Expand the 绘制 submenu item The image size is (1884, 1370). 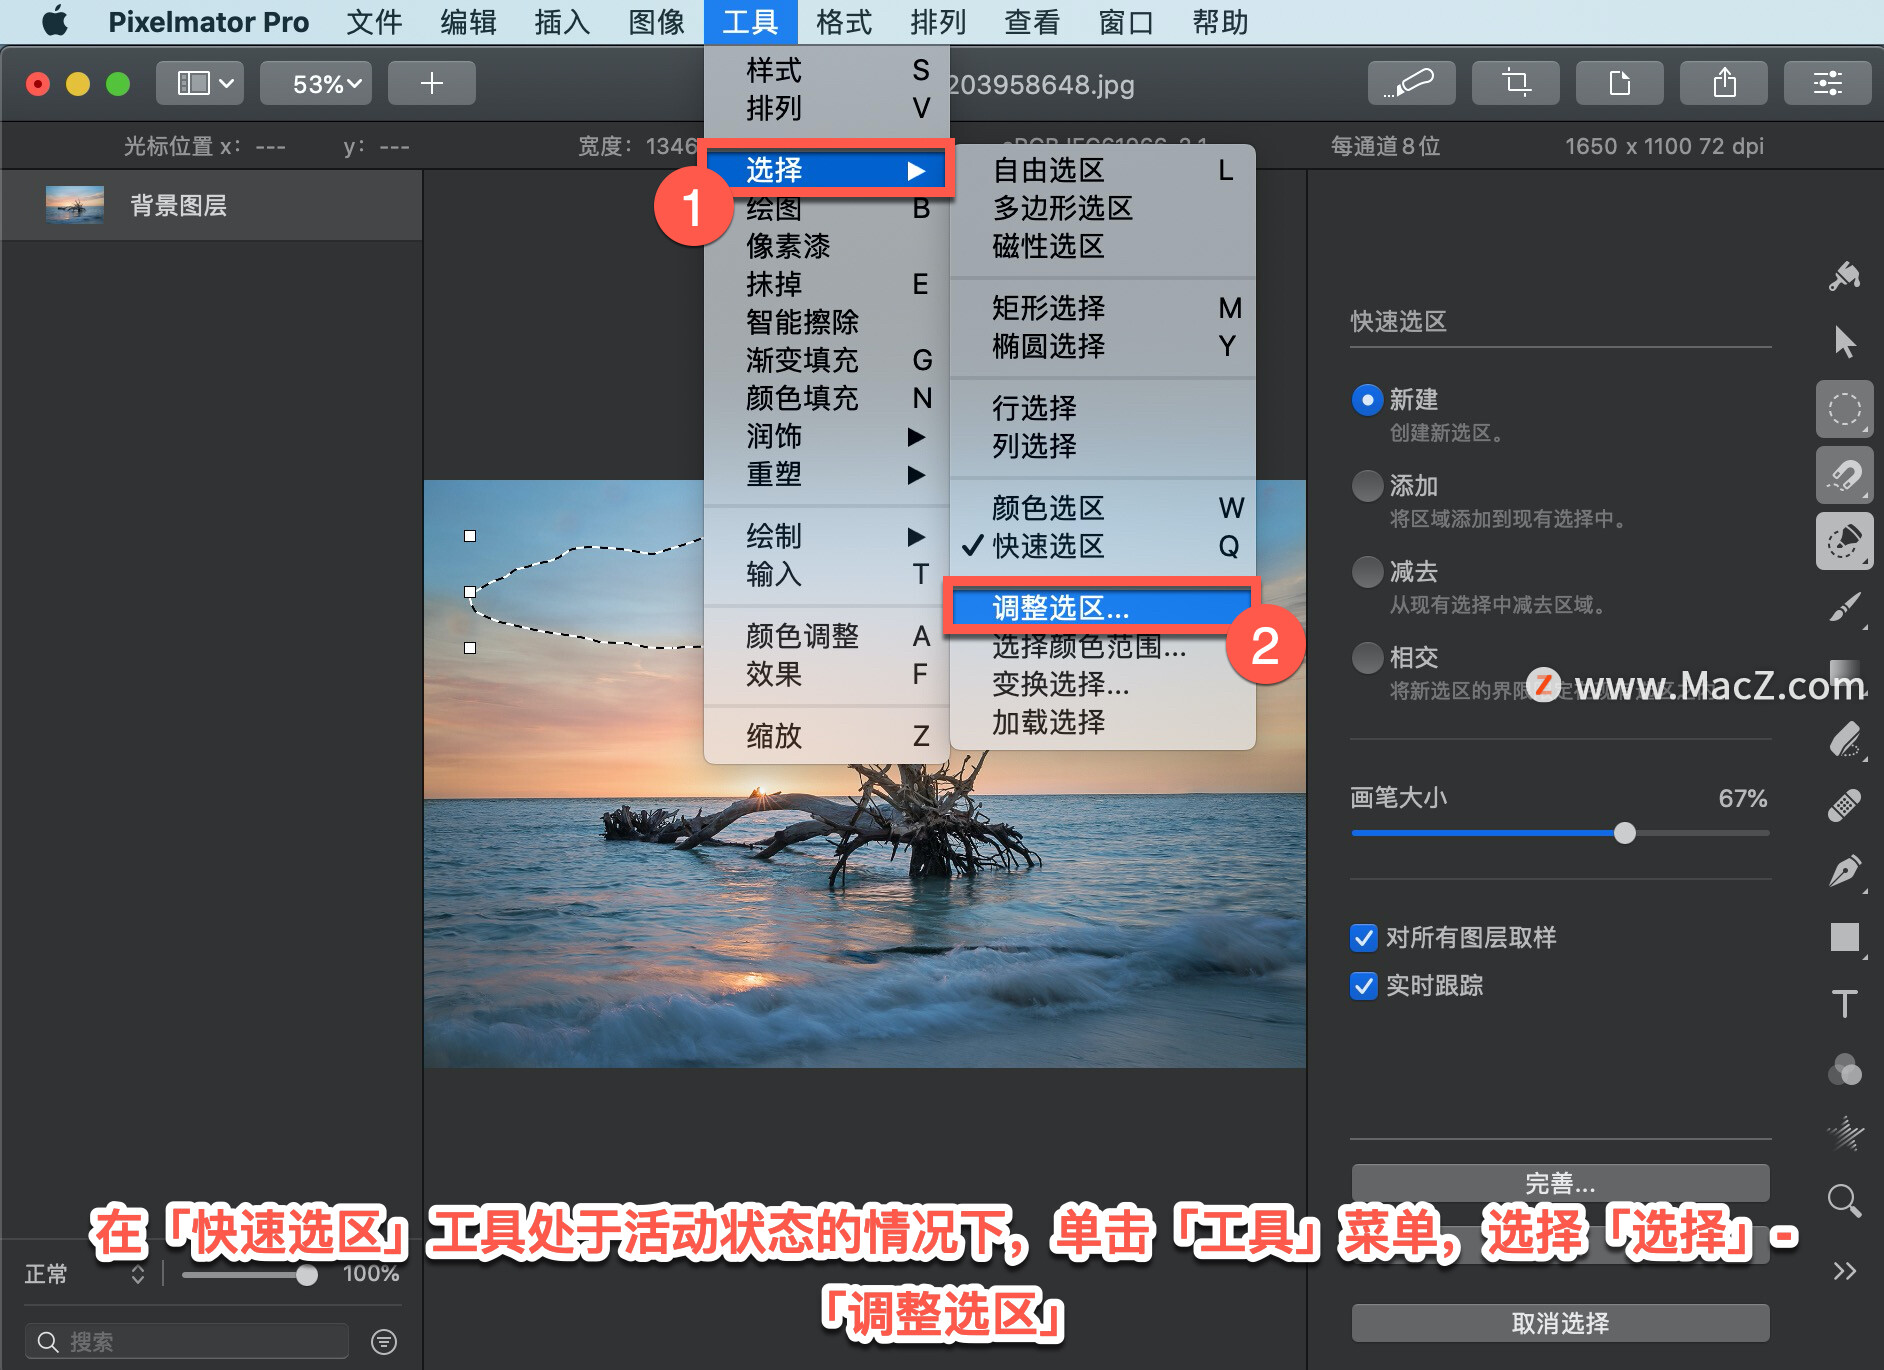[x=826, y=536]
